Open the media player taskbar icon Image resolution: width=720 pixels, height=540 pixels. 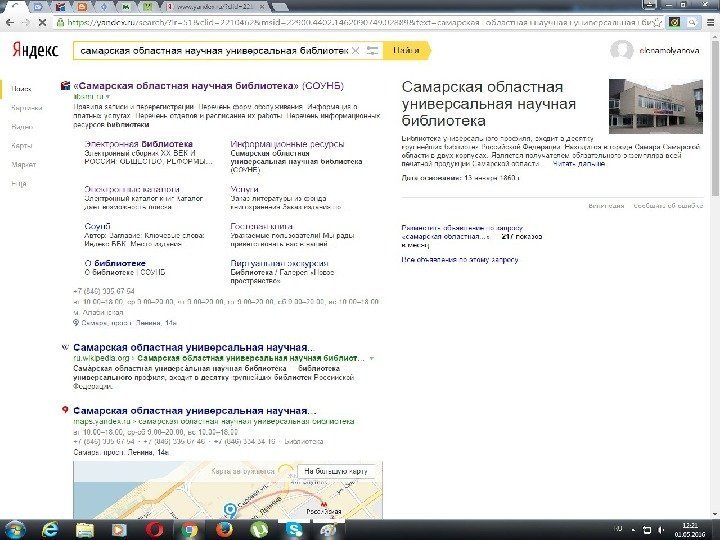click(x=119, y=530)
